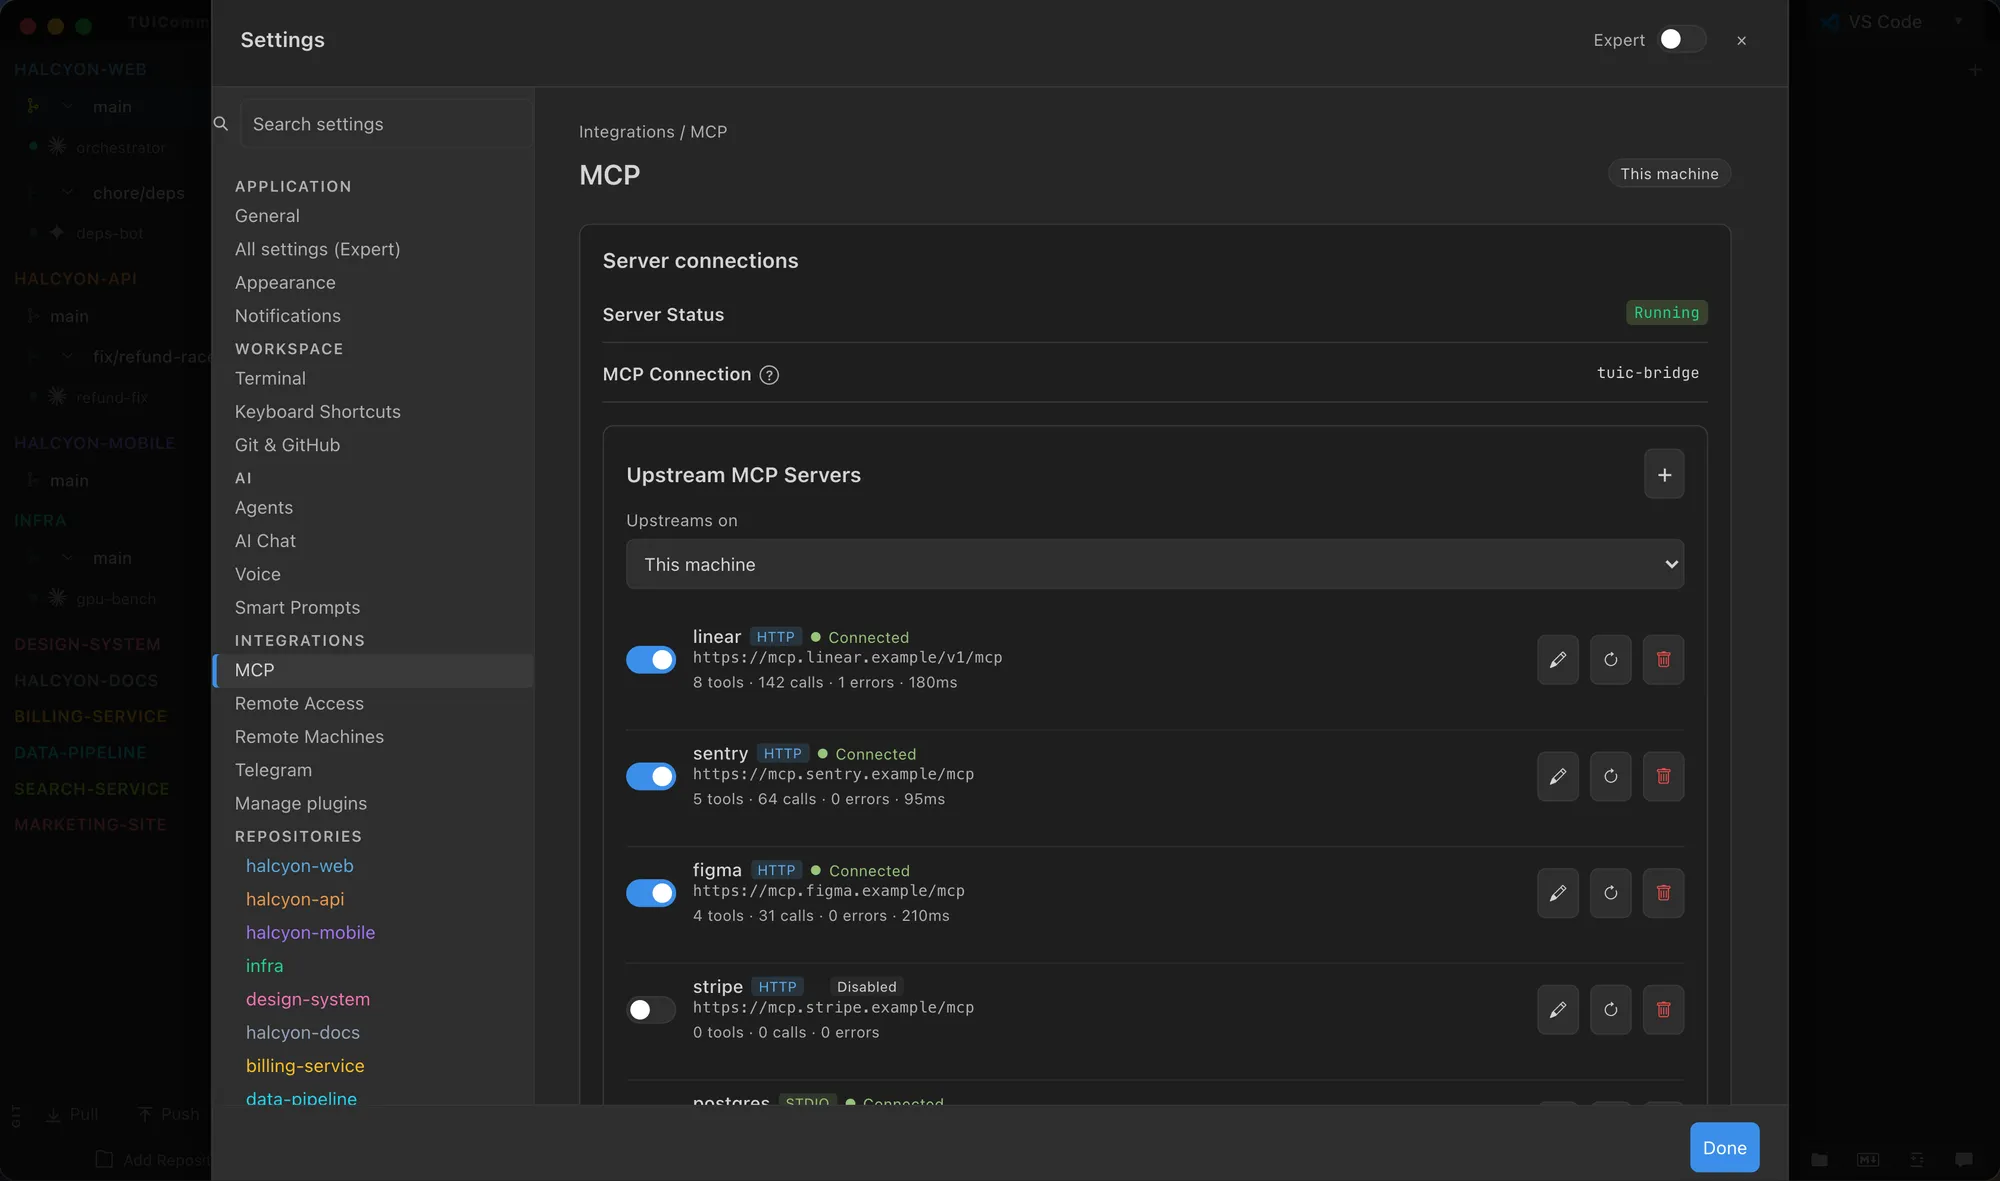Open Git & GitHub settings
The height and width of the screenshot is (1181, 2000).
point(373,445)
